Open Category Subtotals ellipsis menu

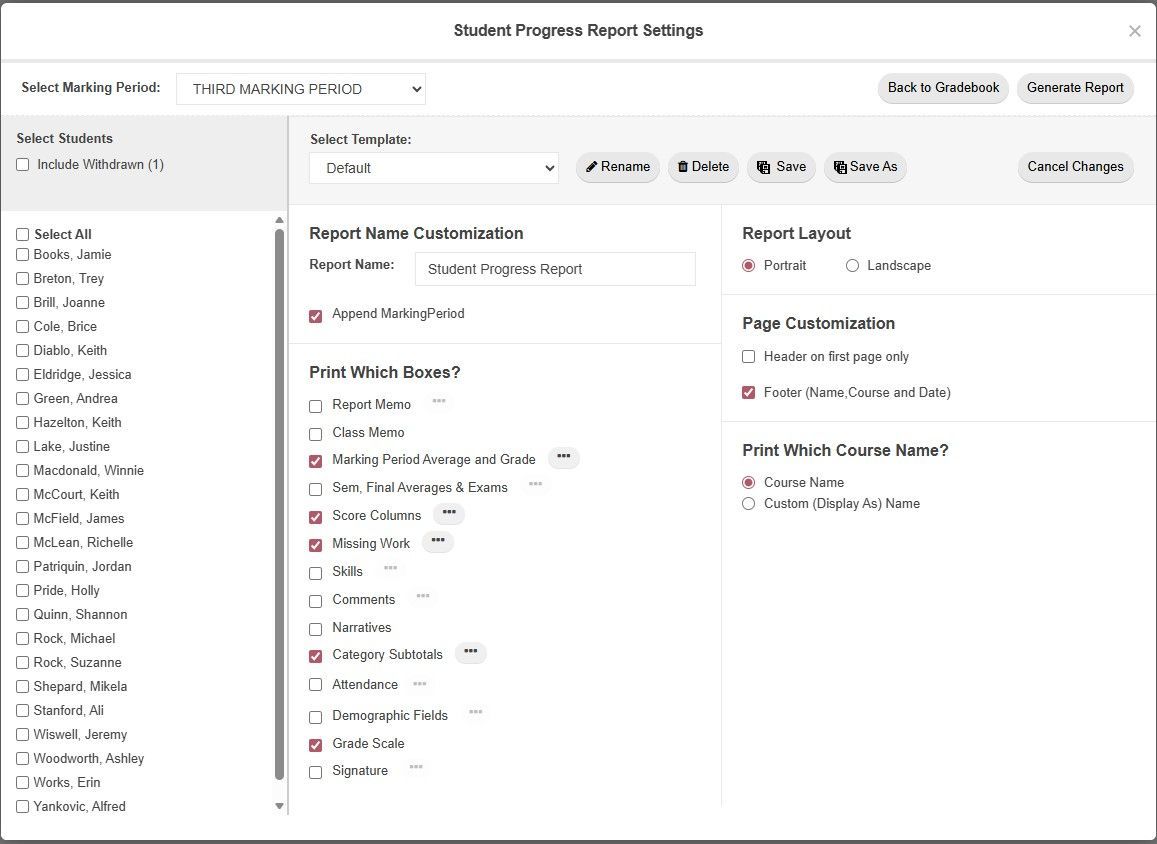[x=470, y=652]
